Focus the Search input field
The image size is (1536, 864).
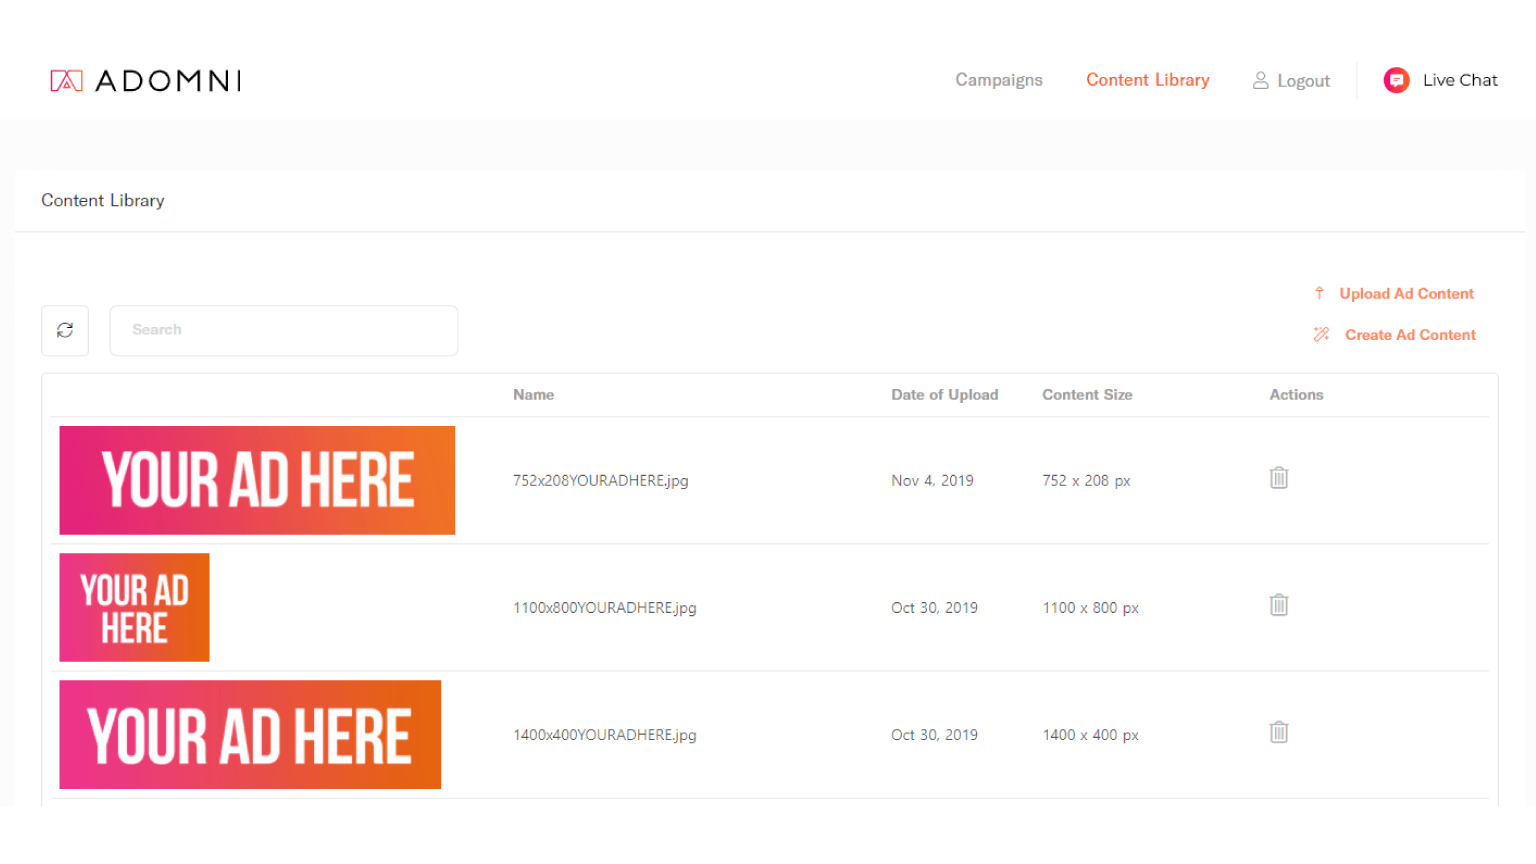(x=284, y=330)
